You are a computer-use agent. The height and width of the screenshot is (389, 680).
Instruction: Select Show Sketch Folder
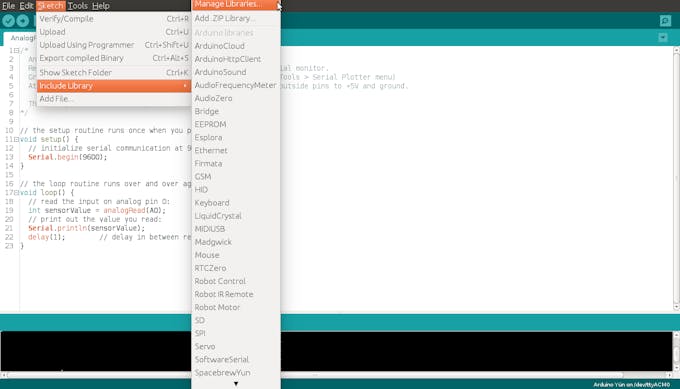(114, 72)
